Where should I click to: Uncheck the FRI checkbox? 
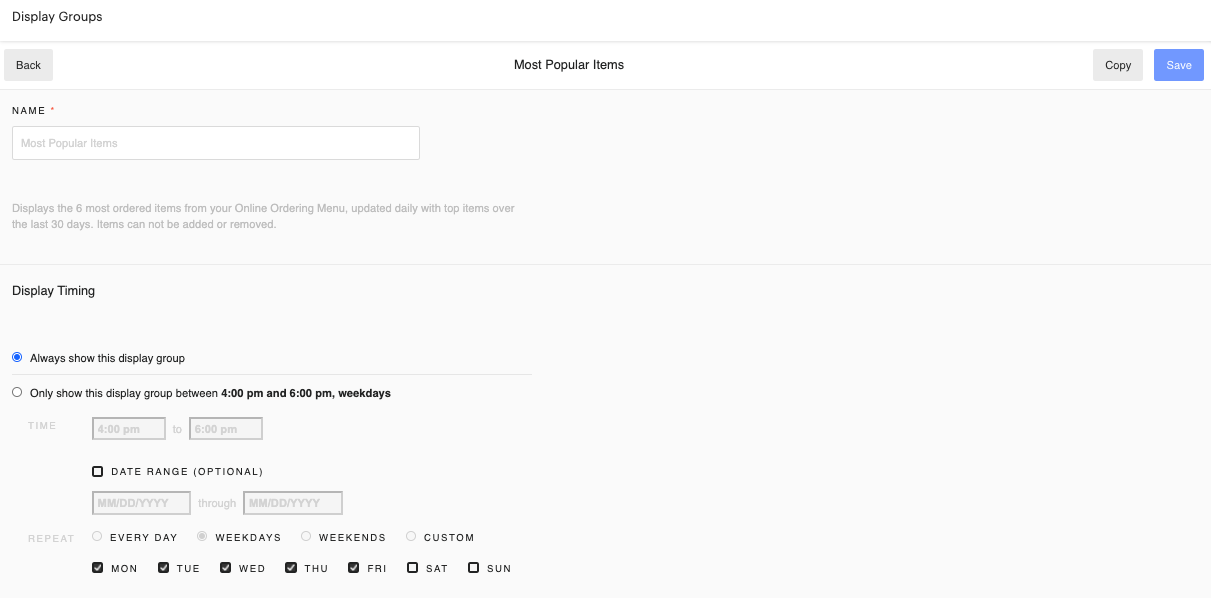[354, 567]
